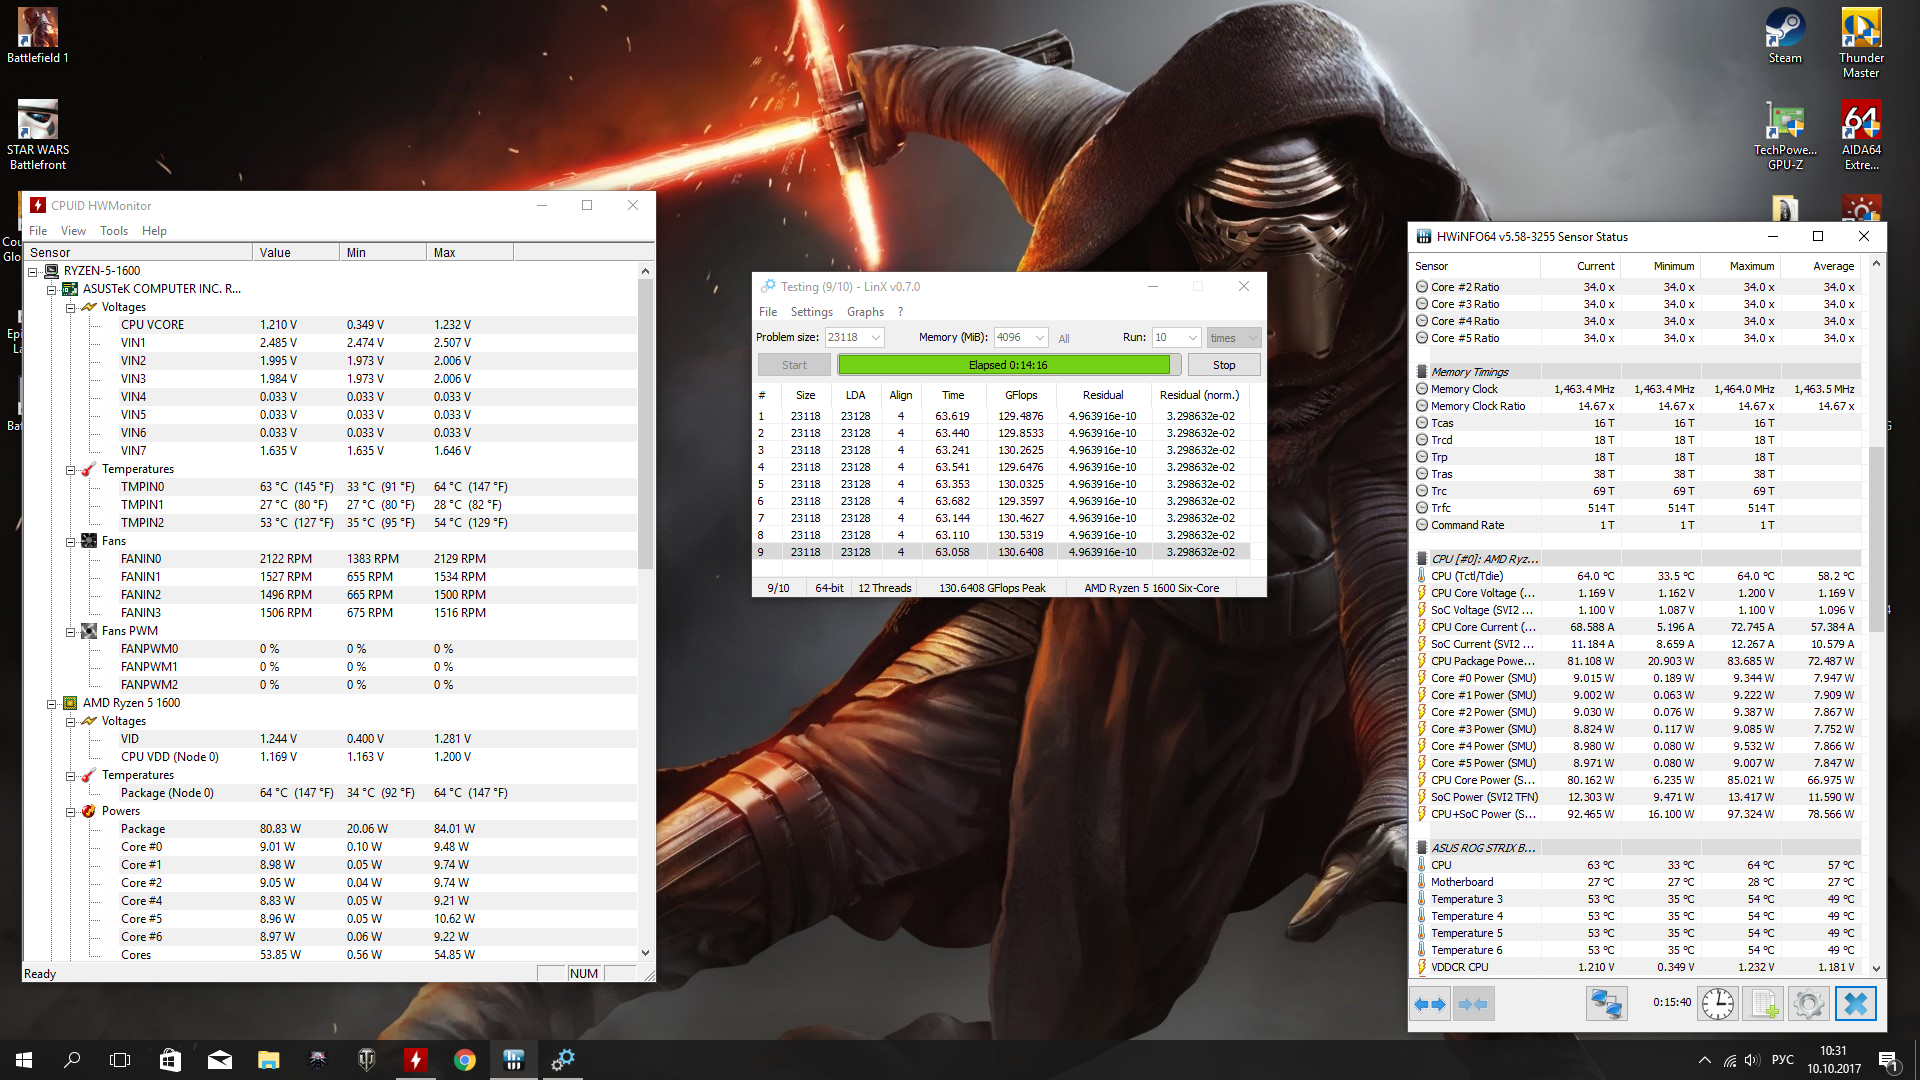Open the Problem size dropdown in LinX
The width and height of the screenshot is (1920, 1080).
coord(875,338)
